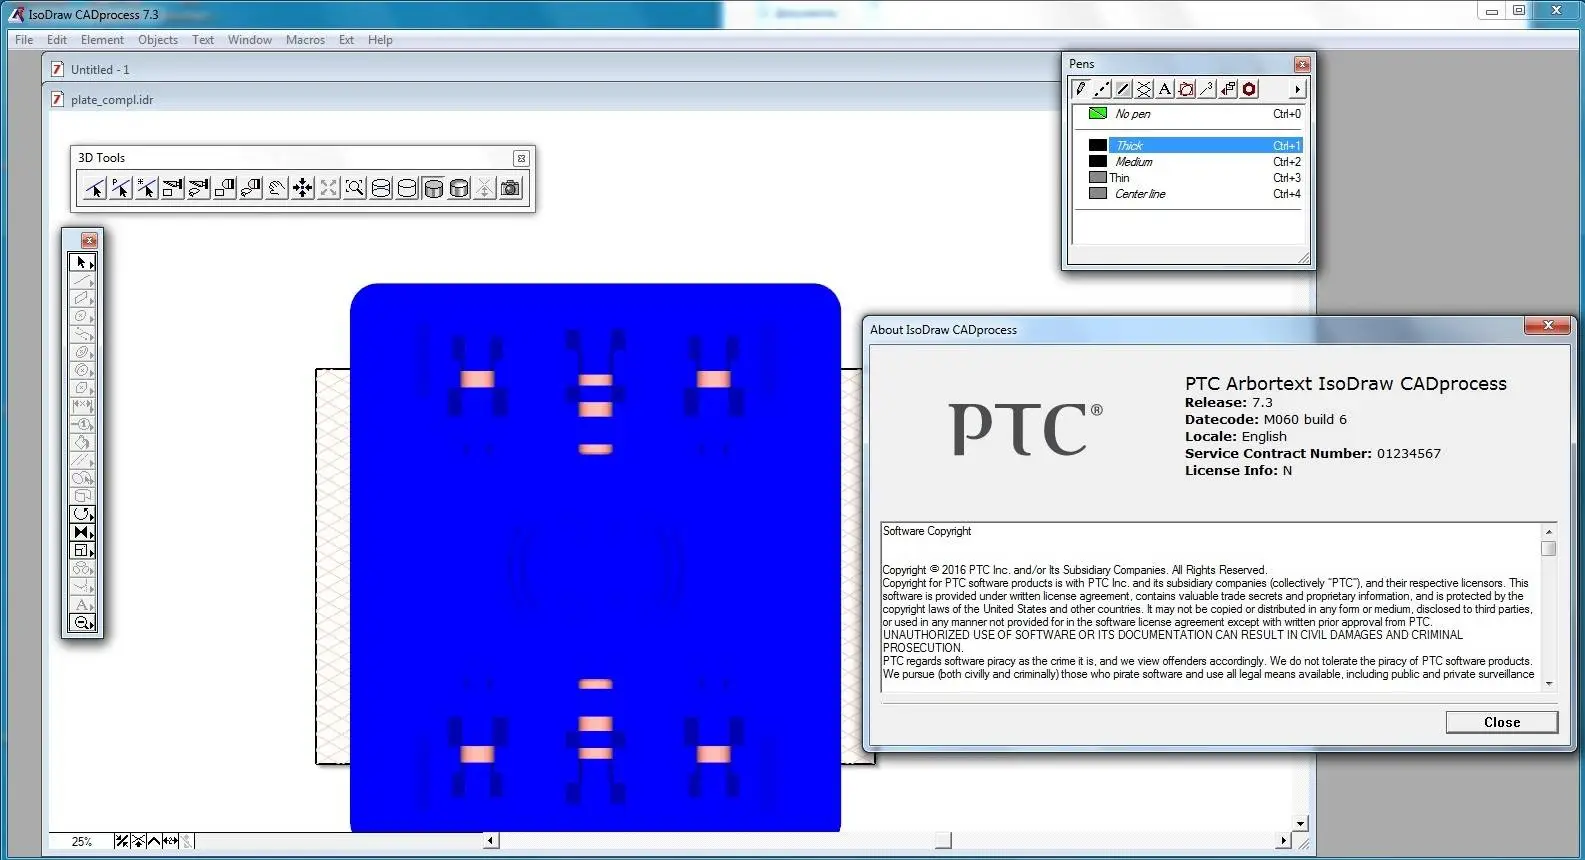Choose the parallel lines tool in the toolbox
This screenshot has height=860, width=1585.
point(82,460)
